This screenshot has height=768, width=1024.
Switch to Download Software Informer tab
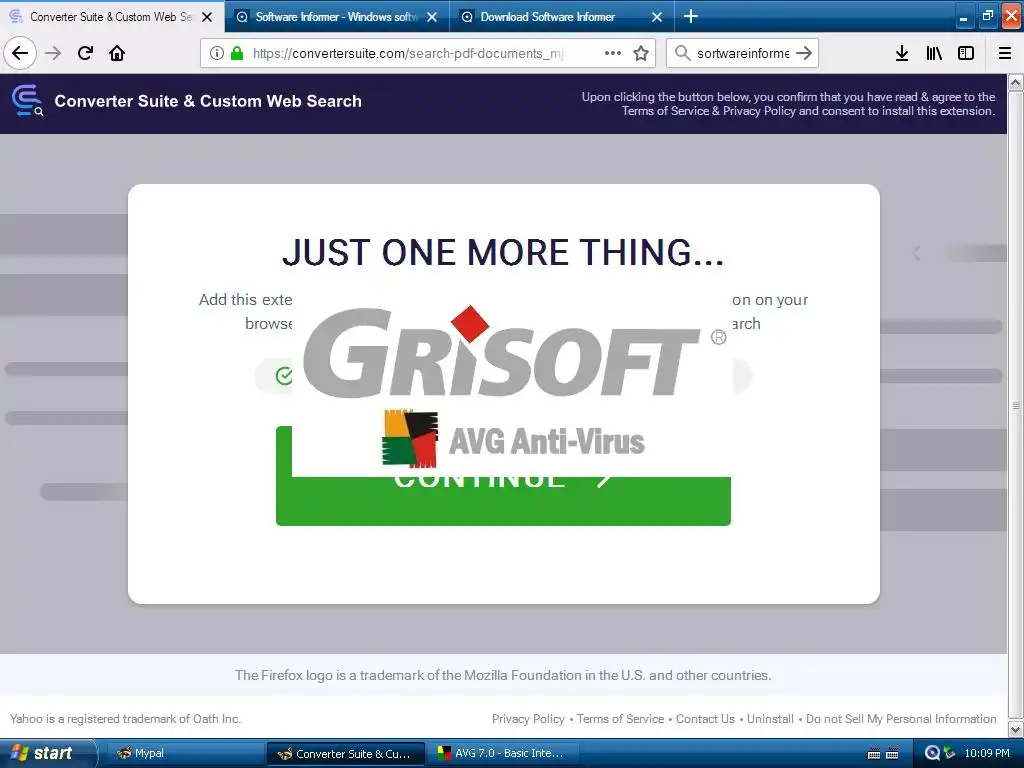tap(562, 17)
